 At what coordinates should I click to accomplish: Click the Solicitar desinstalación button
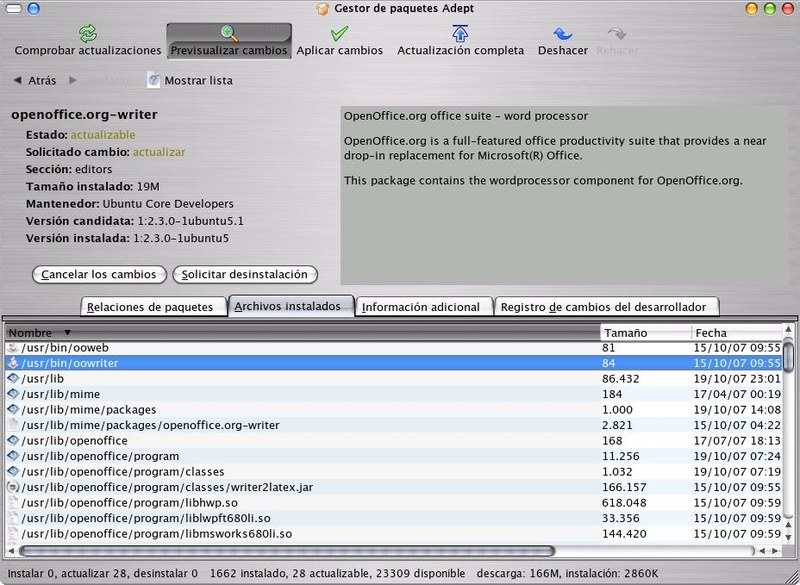[x=245, y=274]
